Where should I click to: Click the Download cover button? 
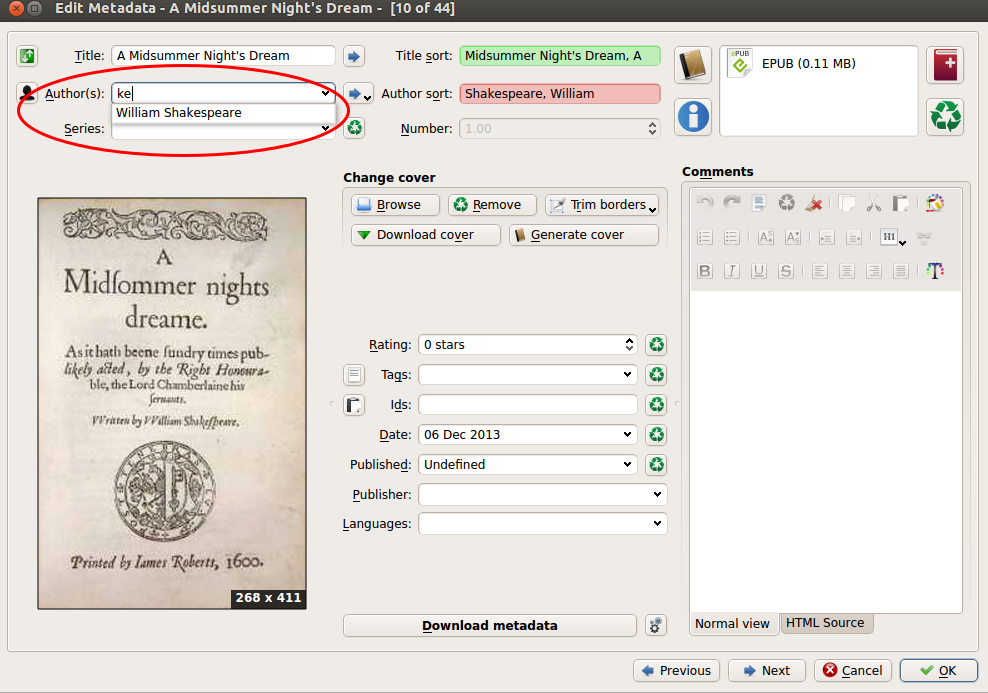[x=426, y=235]
